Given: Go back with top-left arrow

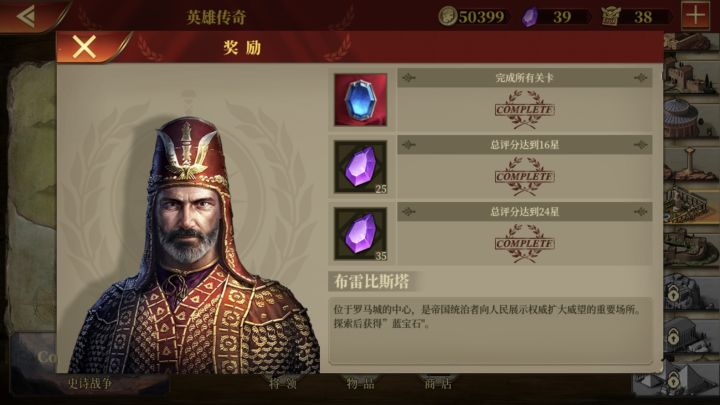Looking at the screenshot, I should 26,16.
